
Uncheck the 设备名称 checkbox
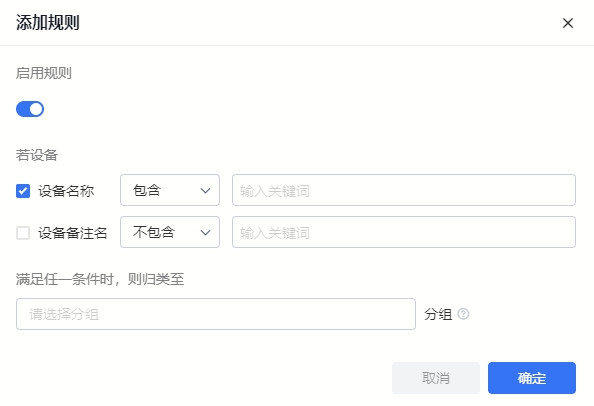(23, 191)
